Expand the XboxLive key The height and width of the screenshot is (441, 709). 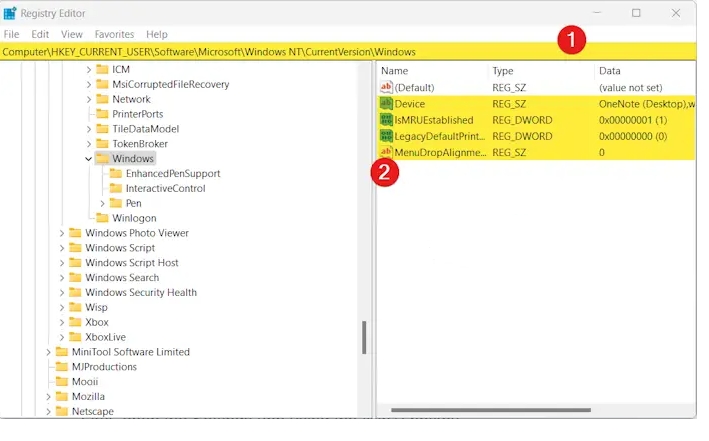(61, 337)
